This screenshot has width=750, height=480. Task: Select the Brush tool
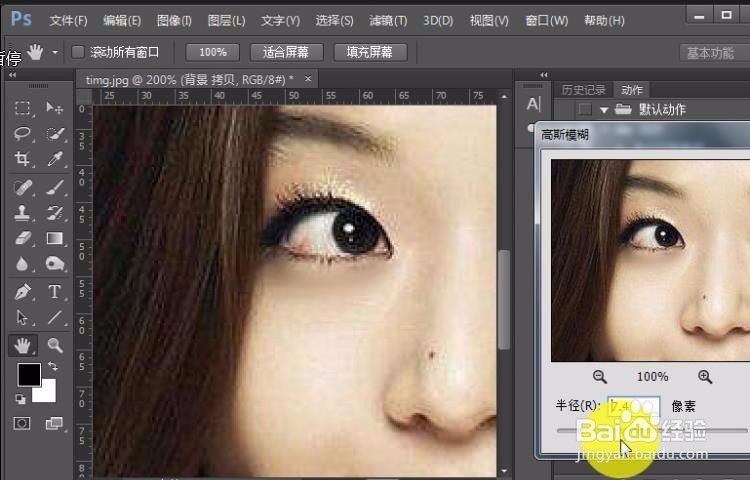[55, 187]
